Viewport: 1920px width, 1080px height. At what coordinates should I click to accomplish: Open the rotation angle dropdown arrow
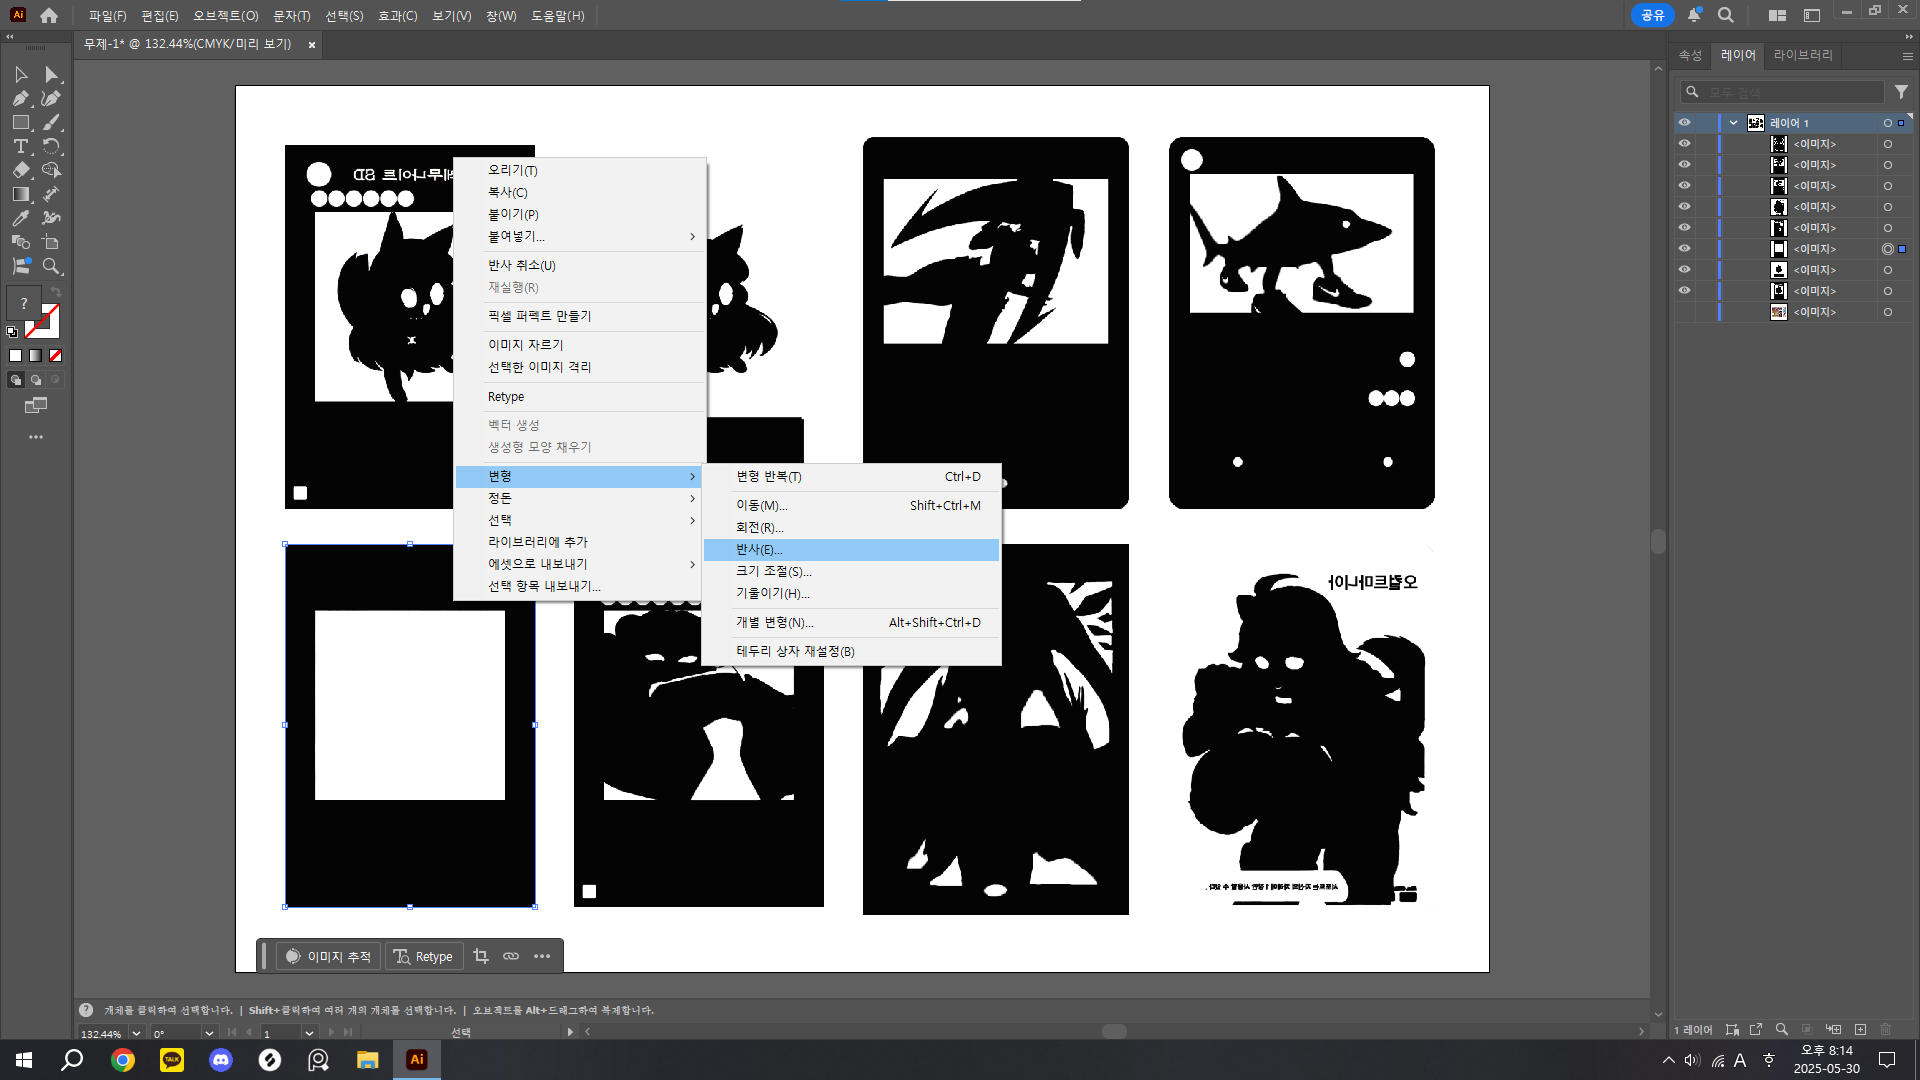pyautogui.click(x=209, y=1033)
